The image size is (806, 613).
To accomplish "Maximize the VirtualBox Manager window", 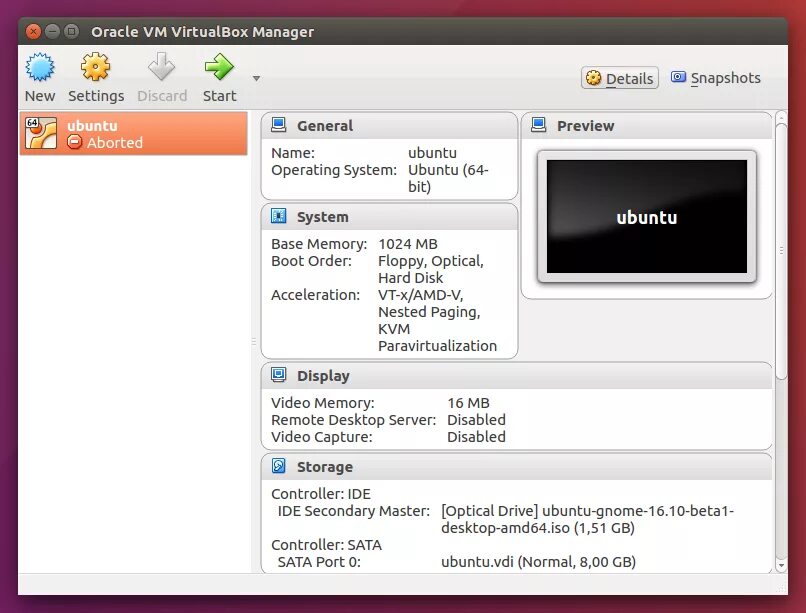I will coord(71,32).
